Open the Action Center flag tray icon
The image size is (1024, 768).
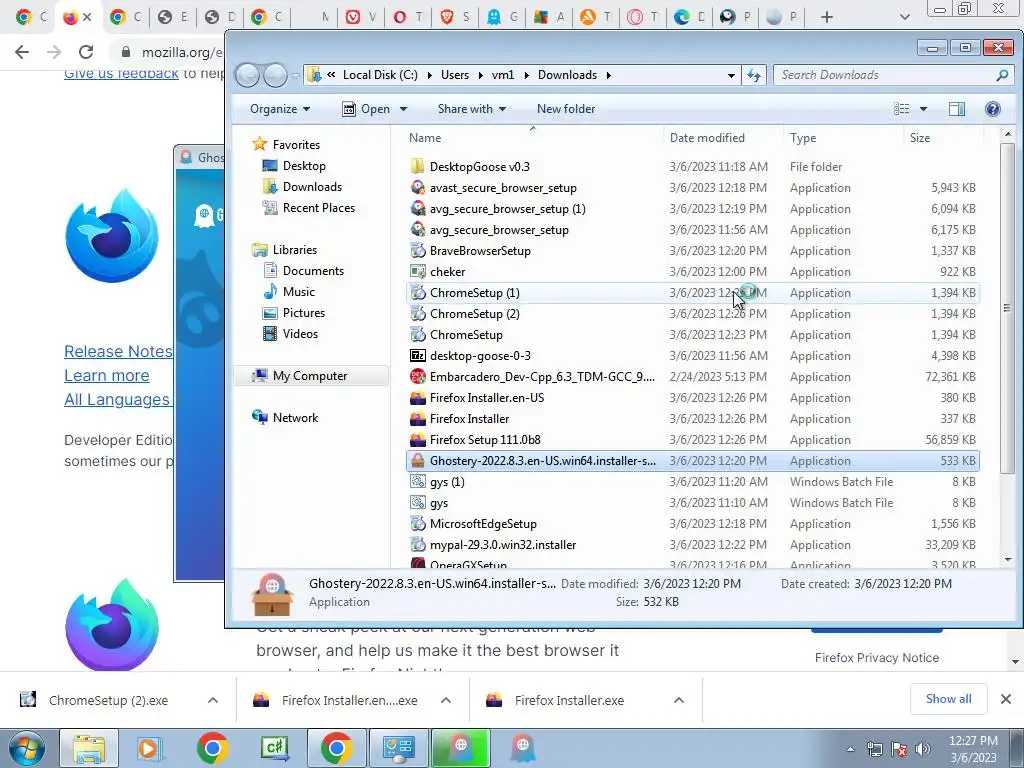899,749
